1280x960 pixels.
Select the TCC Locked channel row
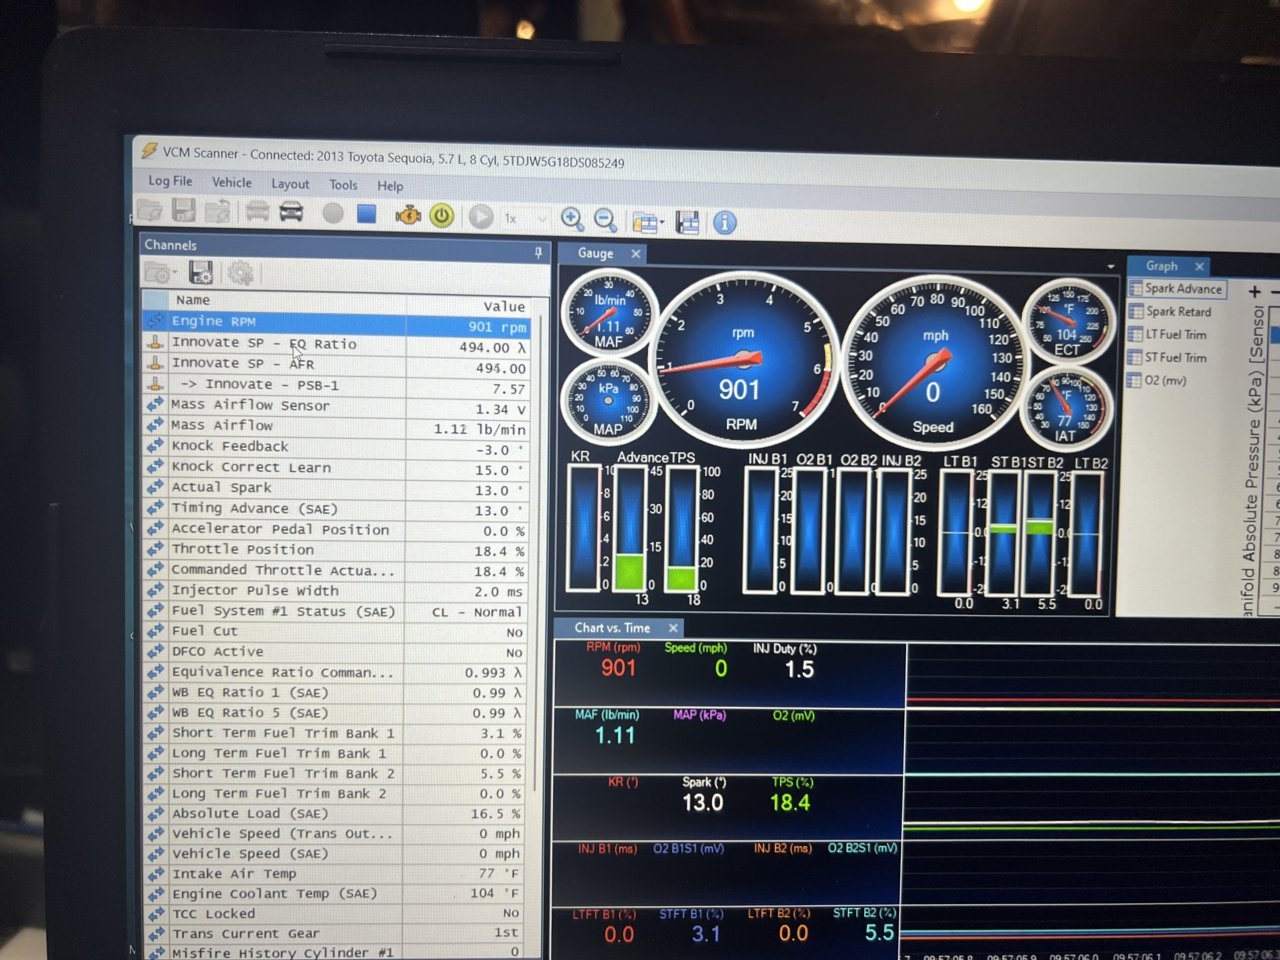coord(336,914)
